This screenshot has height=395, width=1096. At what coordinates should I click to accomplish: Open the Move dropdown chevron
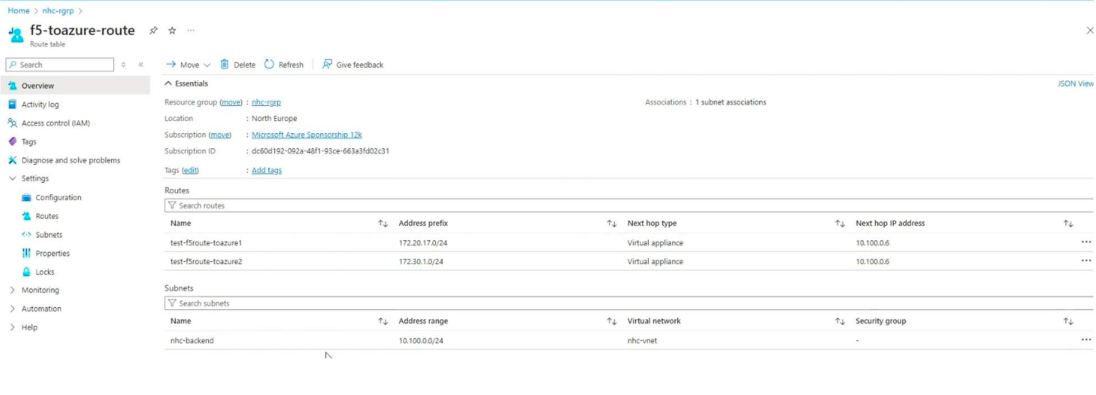[x=207, y=65]
